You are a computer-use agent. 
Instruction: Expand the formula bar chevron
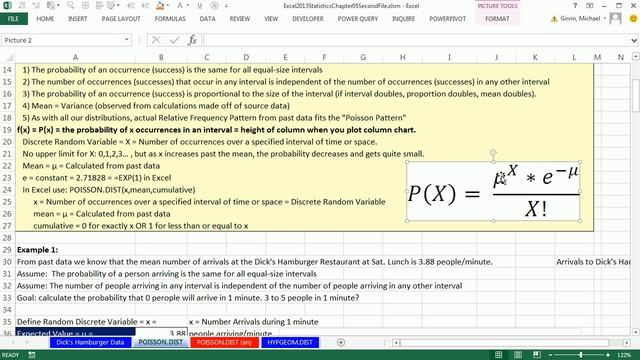pos(633,40)
